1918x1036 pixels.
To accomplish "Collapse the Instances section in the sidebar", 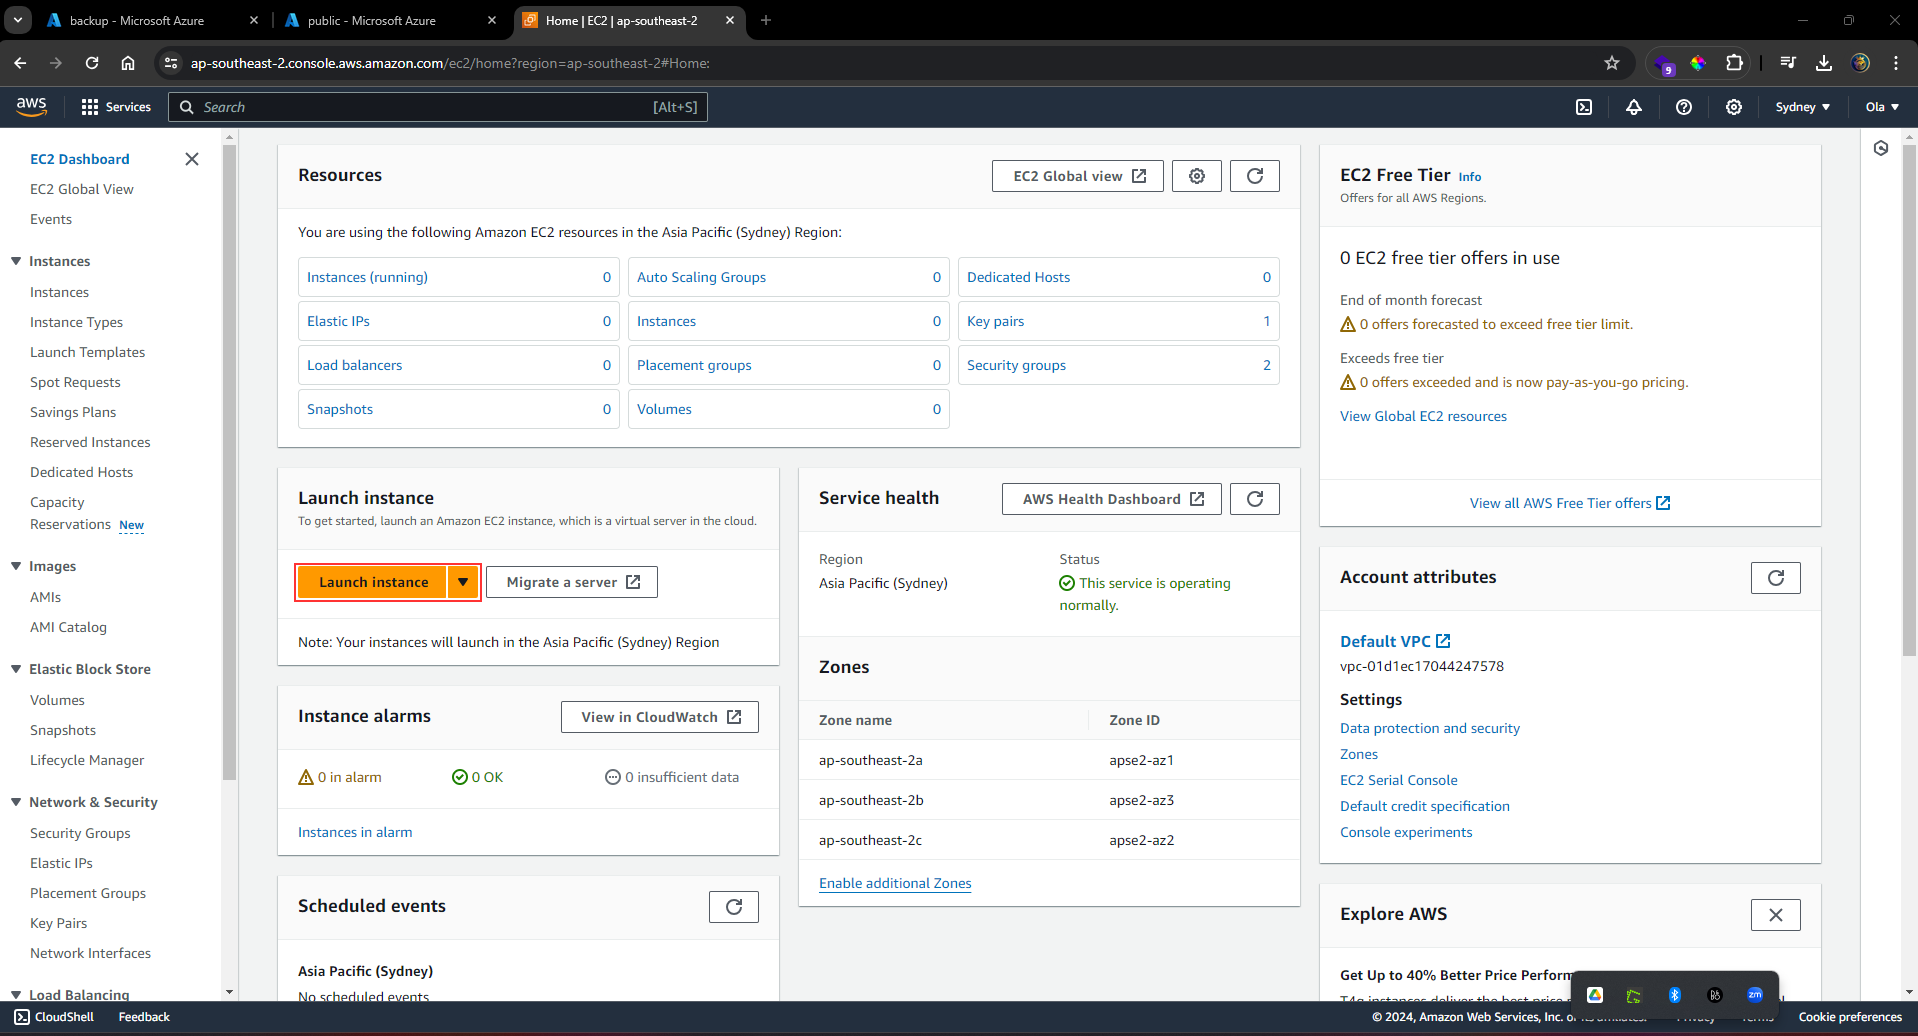I will (x=15, y=261).
